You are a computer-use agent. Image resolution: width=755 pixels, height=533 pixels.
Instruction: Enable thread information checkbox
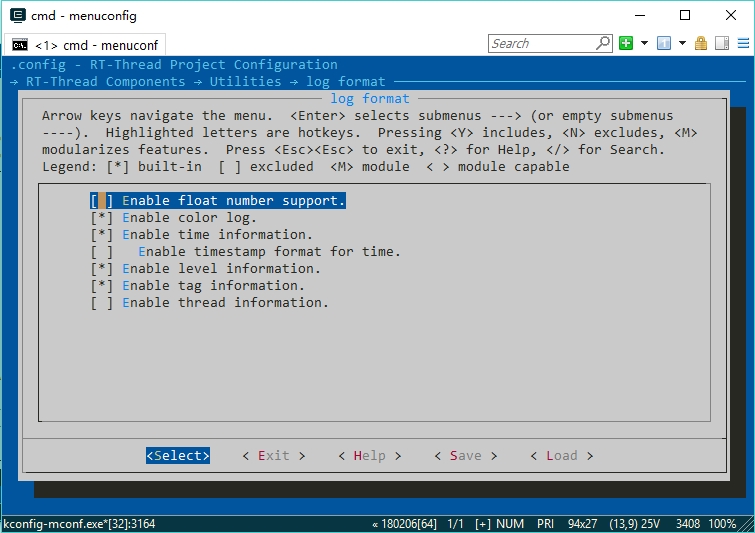tap(101, 303)
